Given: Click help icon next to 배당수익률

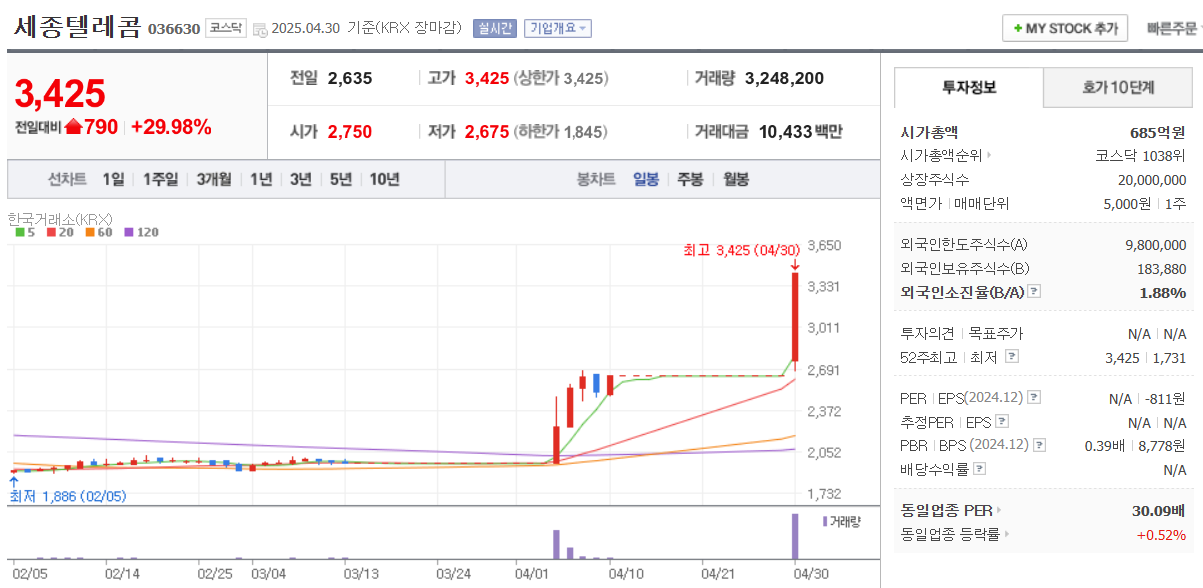Looking at the screenshot, I should click(980, 469).
